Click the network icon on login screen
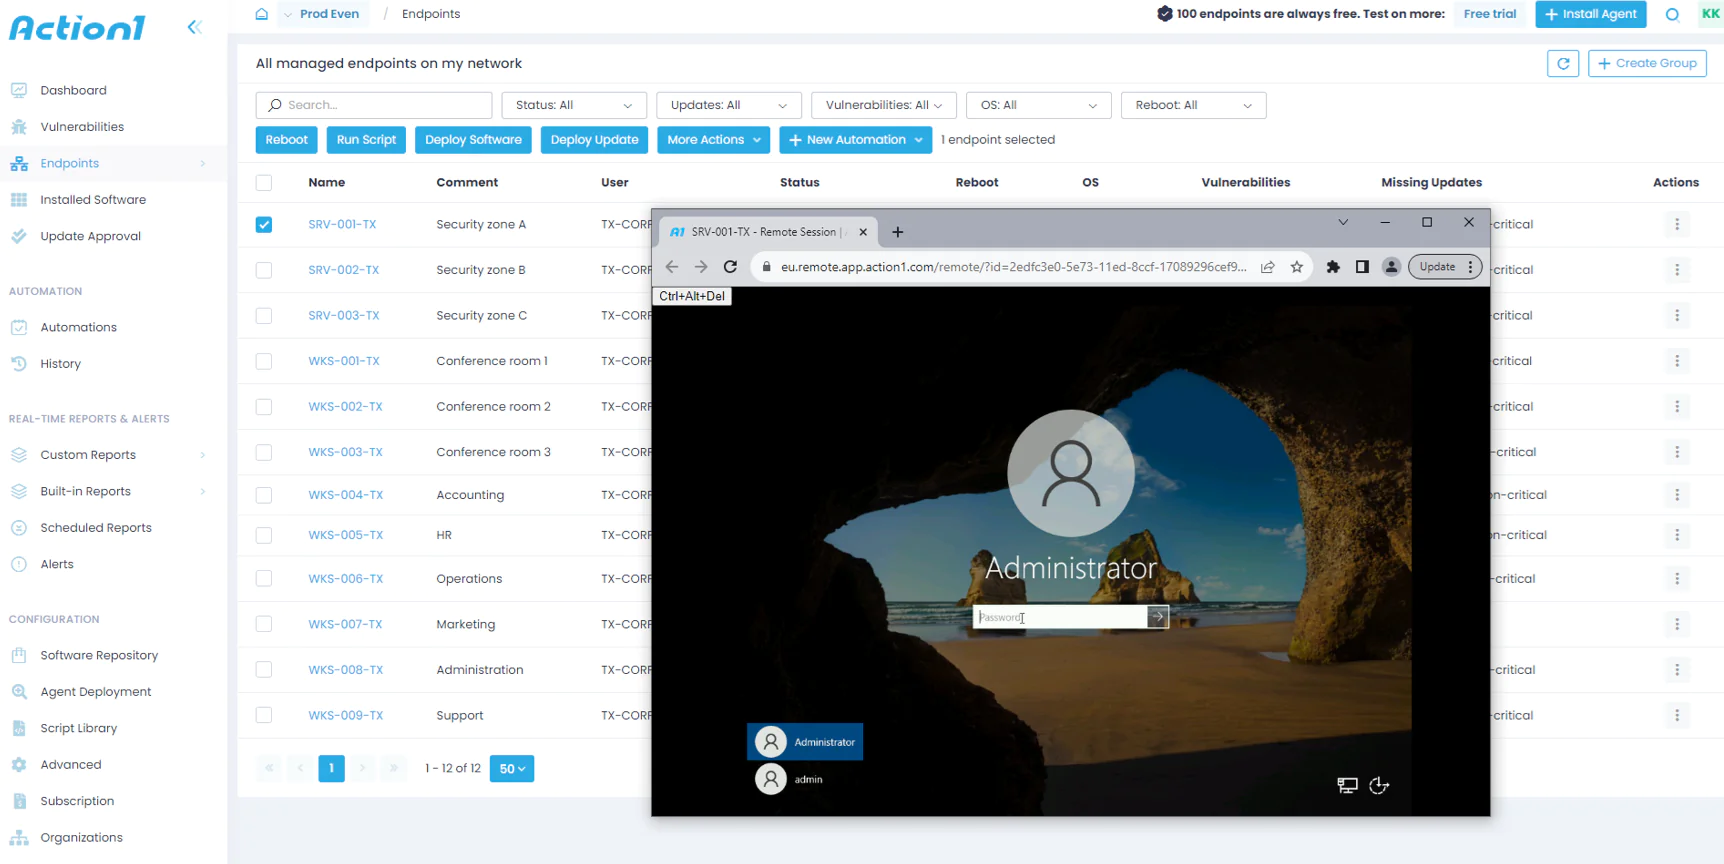This screenshot has height=864, width=1724. click(x=1347, y=785)
